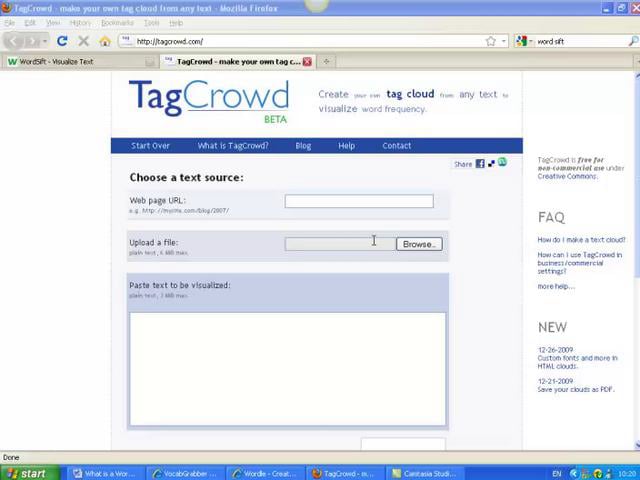Image resolution: width=640 pixels, height=480 pixels.
Task: Switch to Wordle - Creat... taskbar window
Action: pos(264,473)
